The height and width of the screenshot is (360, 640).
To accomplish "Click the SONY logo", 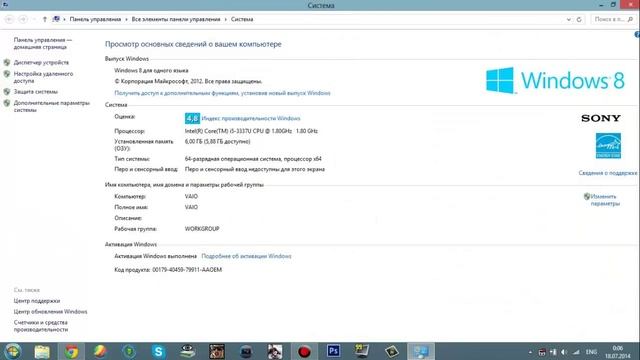I will [601, 118].
